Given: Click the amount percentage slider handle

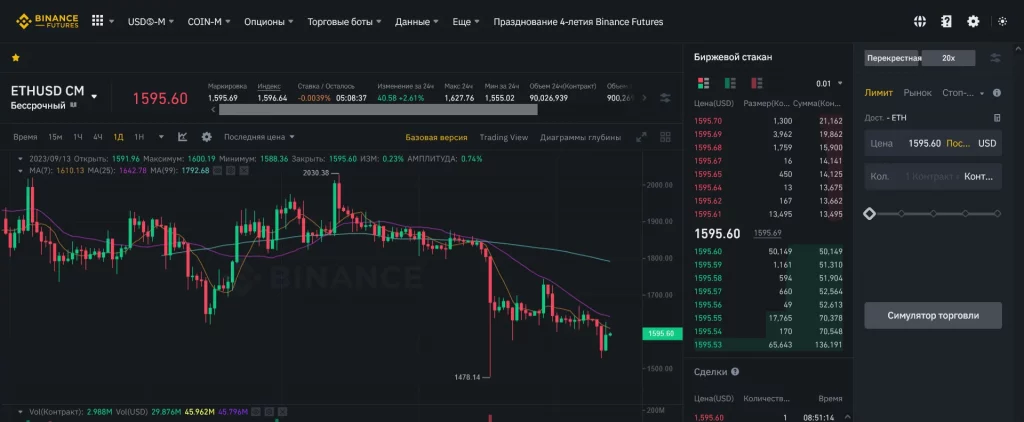Looking at the screenshot, I should pyautogui.click(x=869, y=214).
